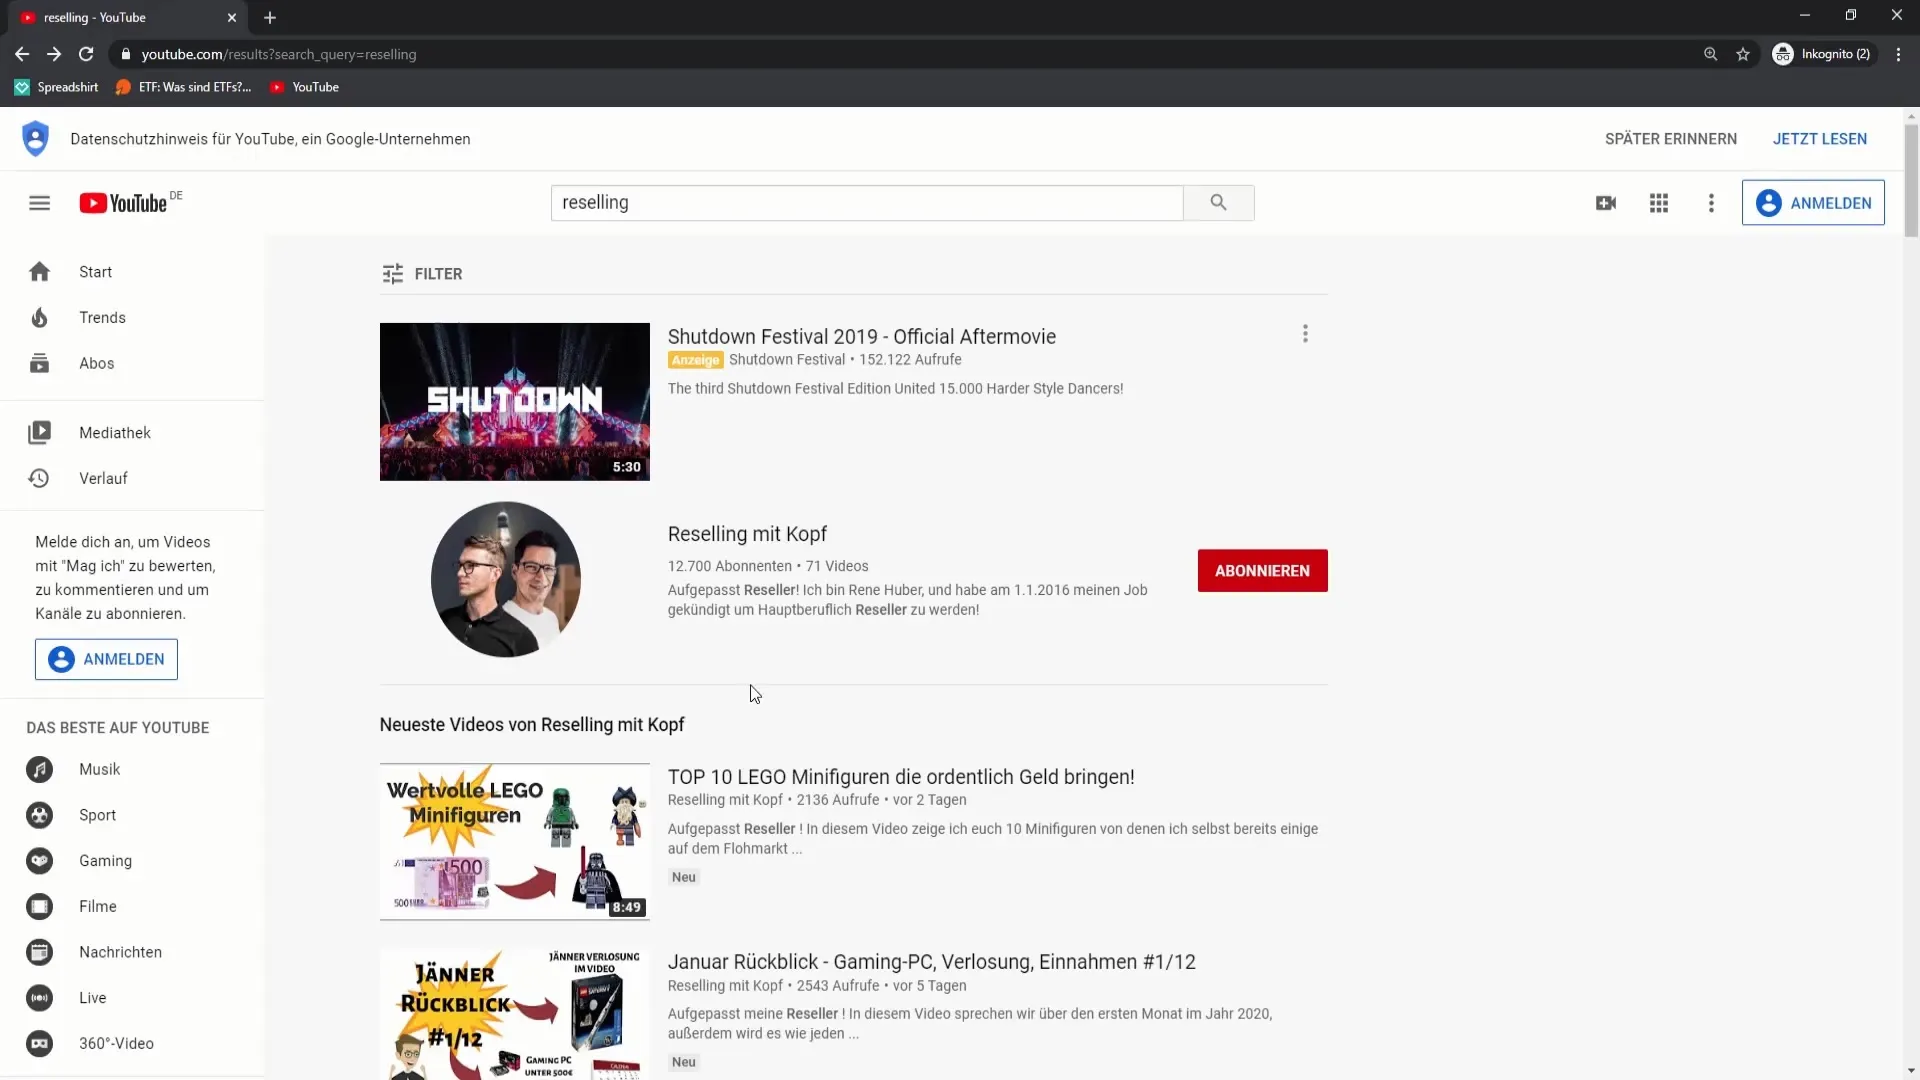Click the reselling search input field
This screenshot has height=1080, width=1920.
coord(866,203)
